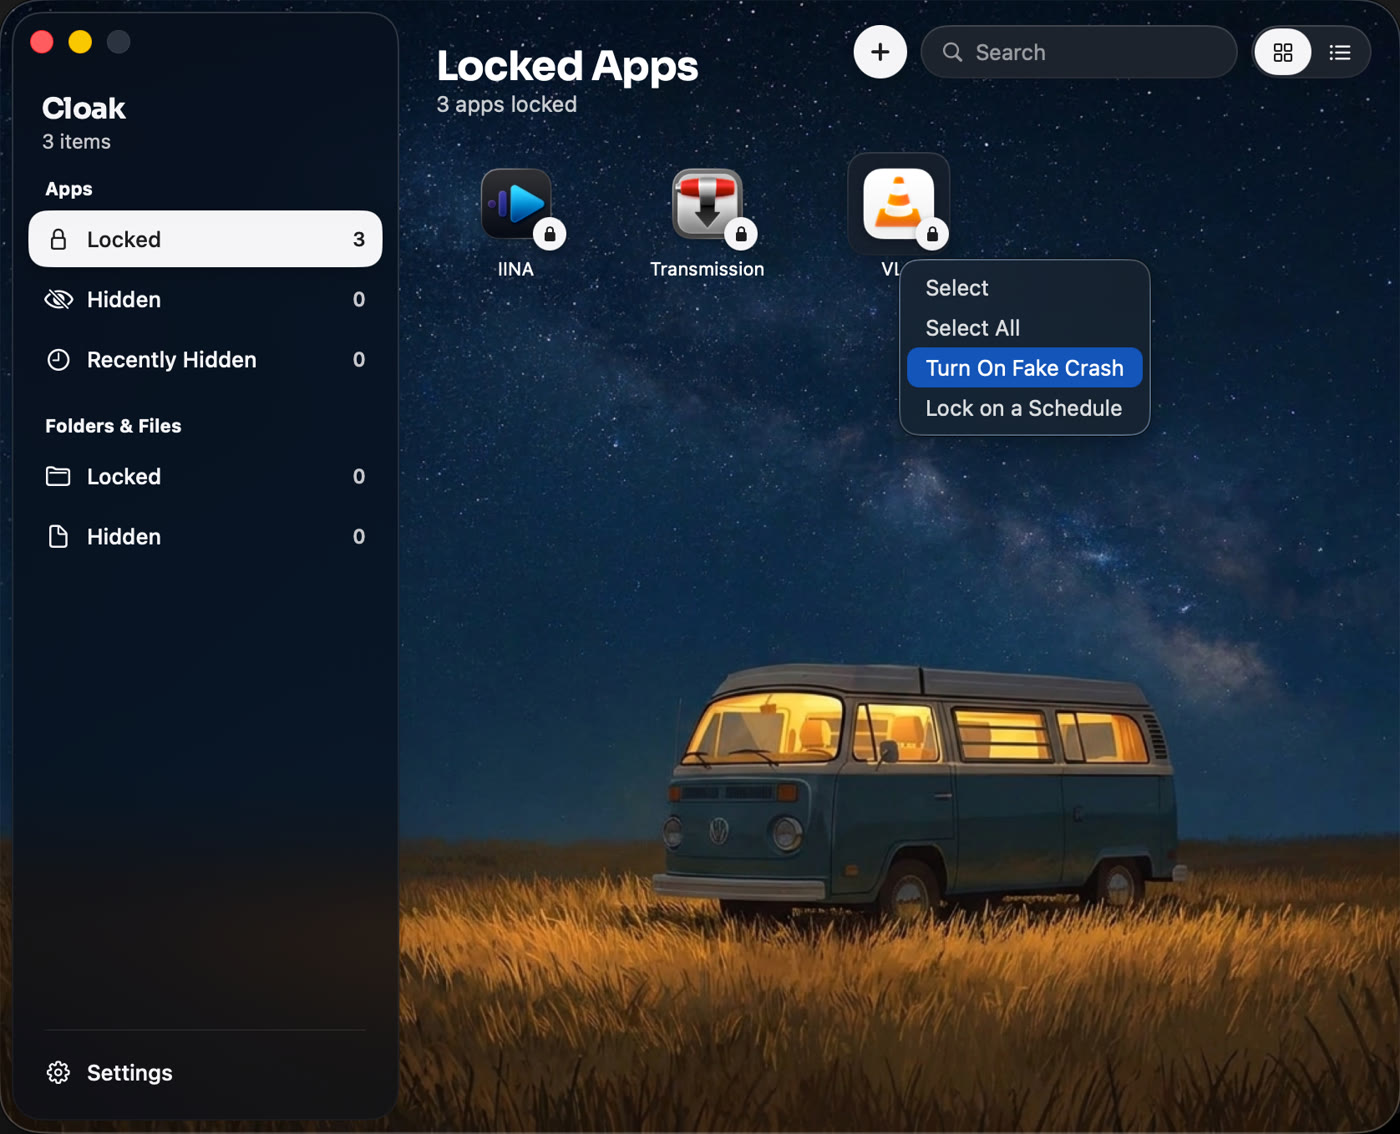Image resolution: width=1400 pixels, height=1134 pixels.
Task: Click the Settings gear icon
Action: click(58, 1072)
